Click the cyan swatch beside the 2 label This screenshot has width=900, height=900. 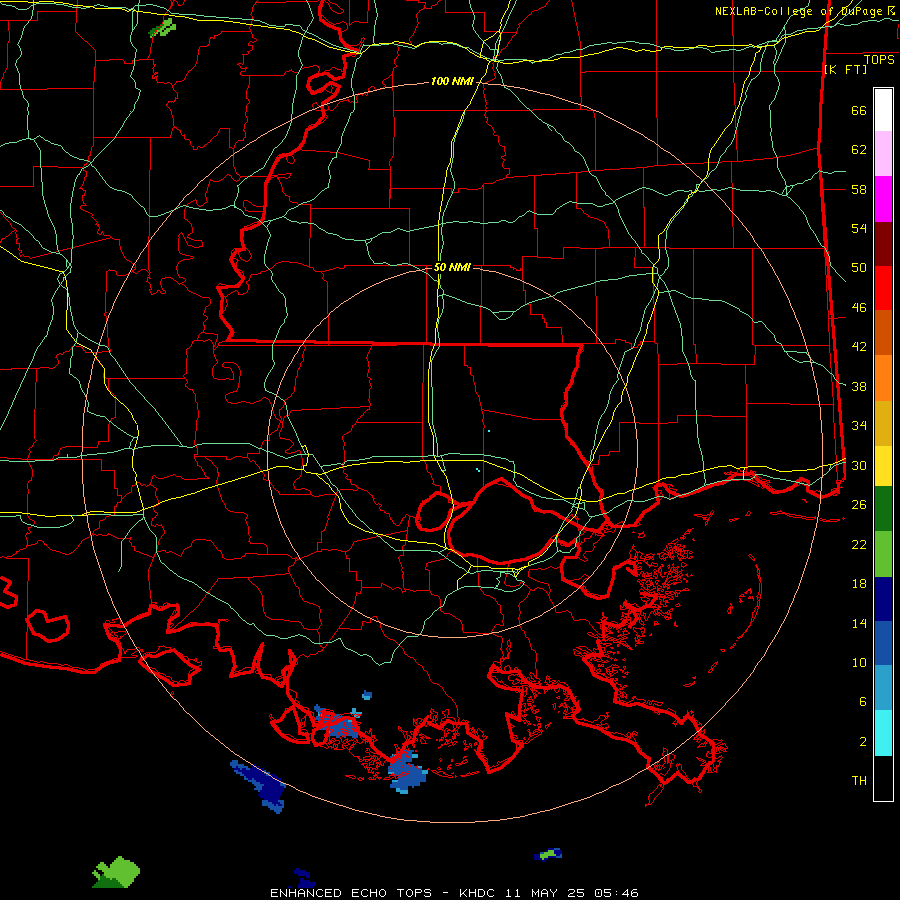click(x=883, y=733)
